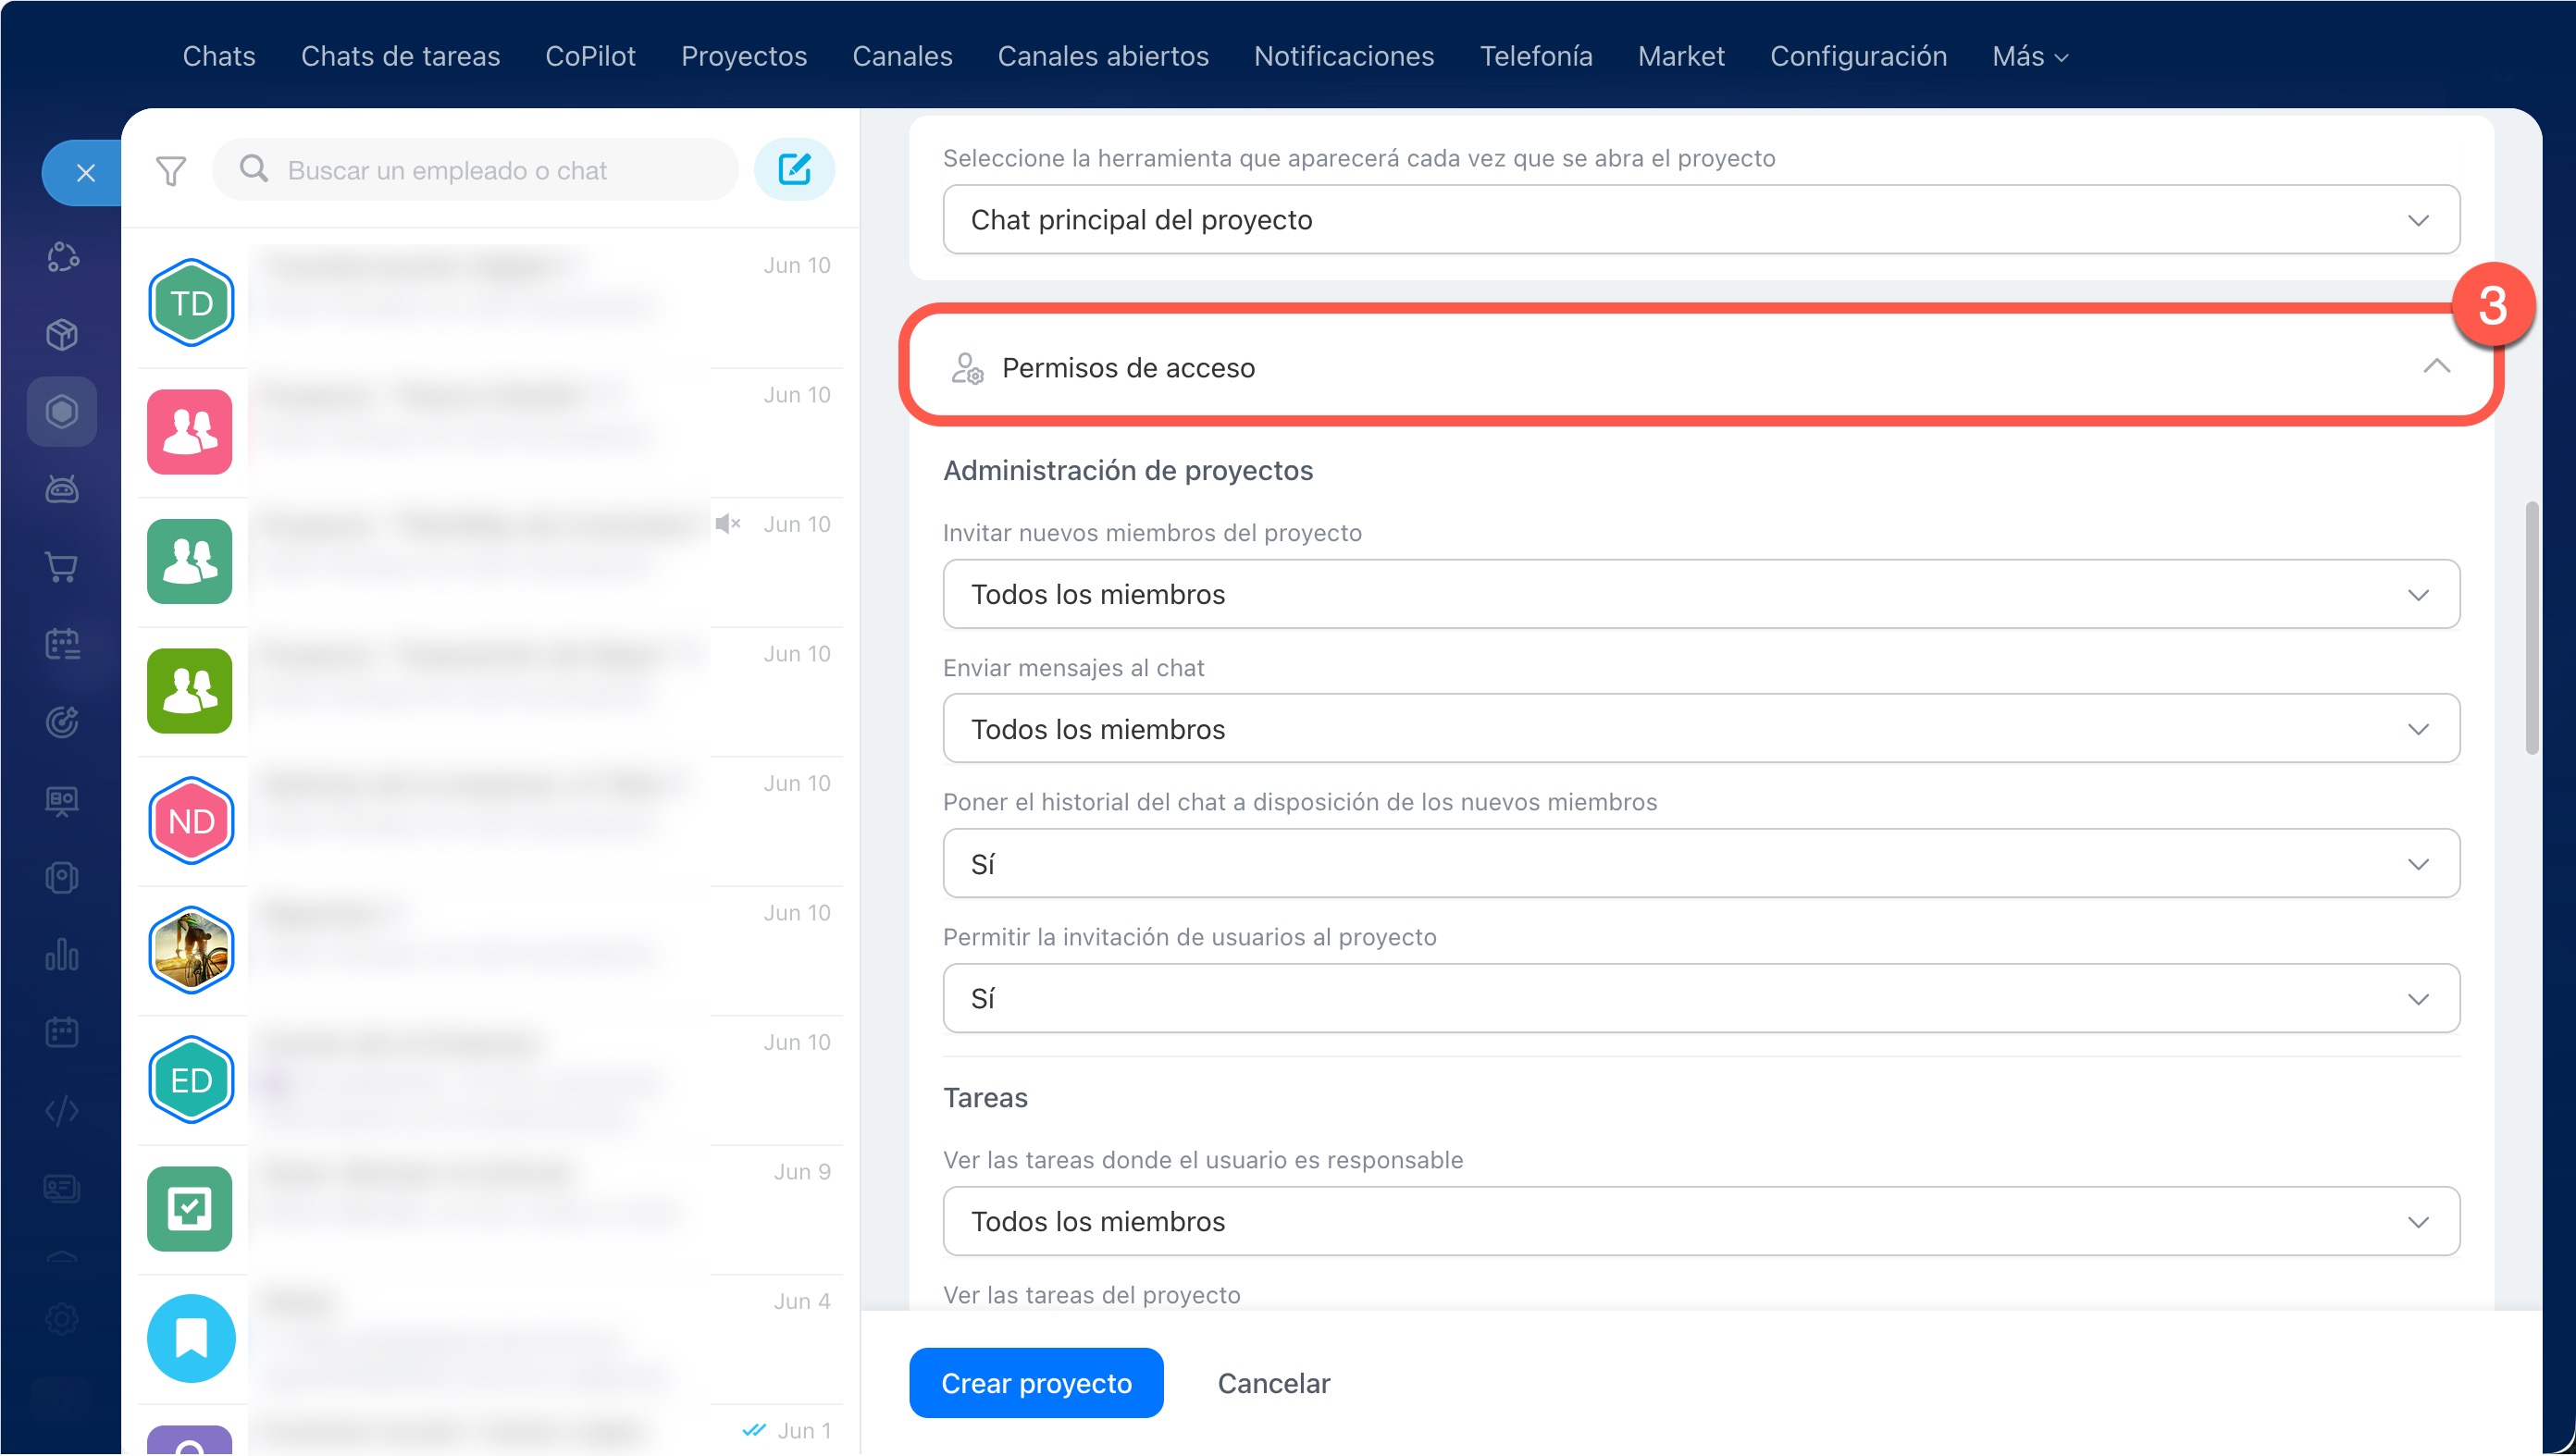
Task: Open the ID card sidebar icon
Action: click(x=62, y=1188)
